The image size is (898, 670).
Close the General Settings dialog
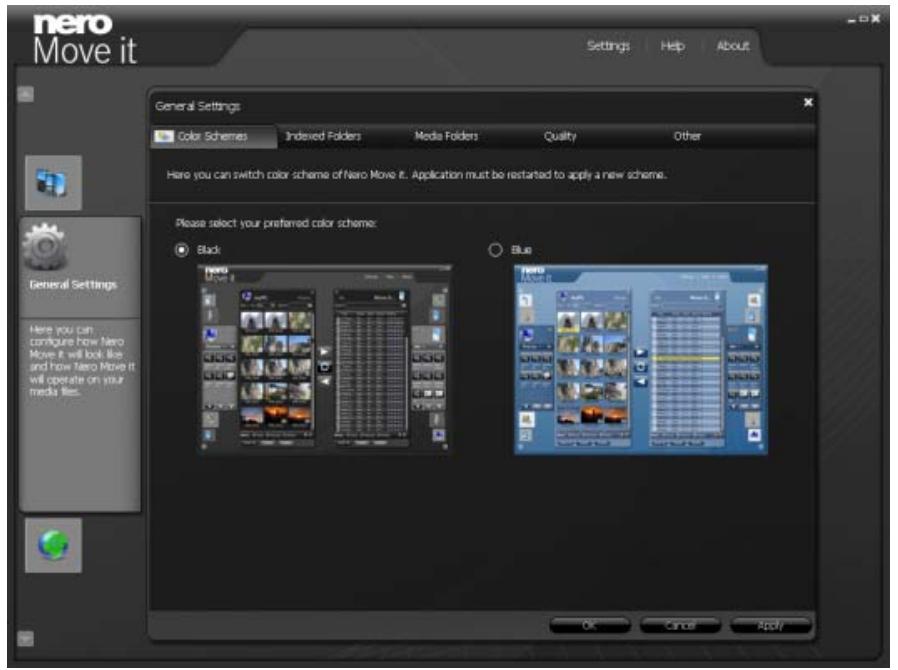(808, 102)
